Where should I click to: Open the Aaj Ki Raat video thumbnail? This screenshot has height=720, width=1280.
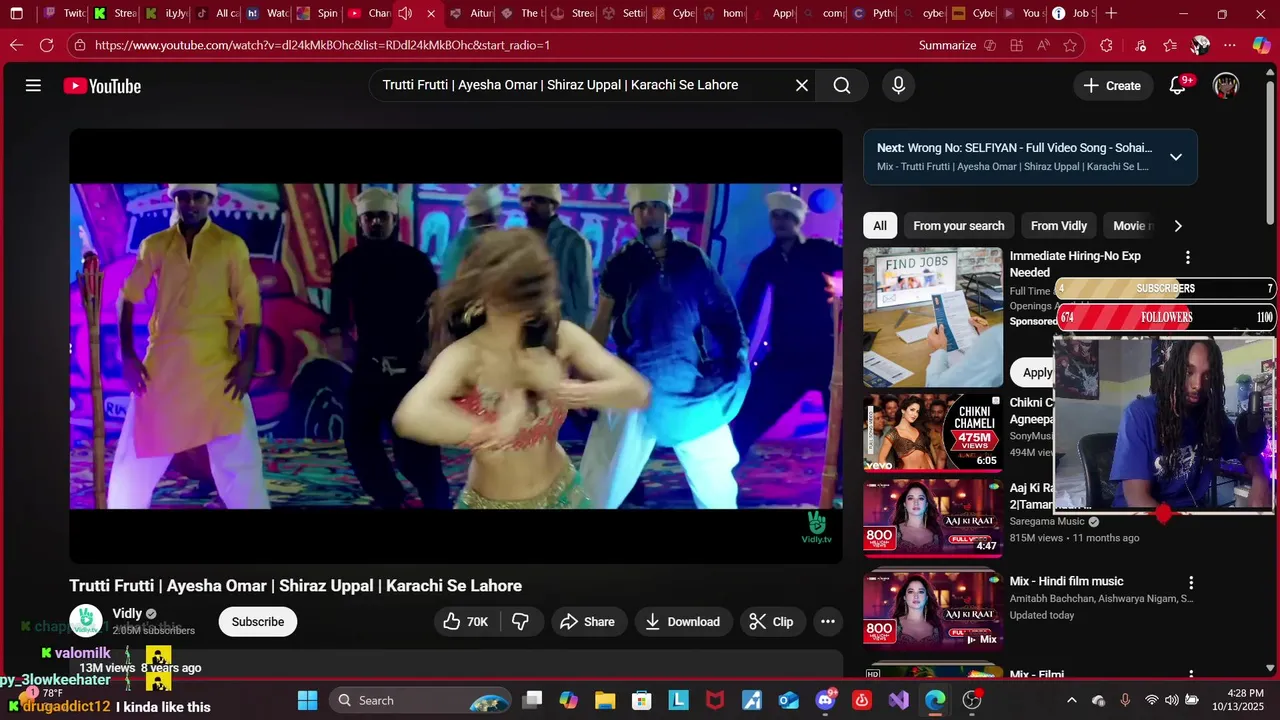tap(933, 517)
